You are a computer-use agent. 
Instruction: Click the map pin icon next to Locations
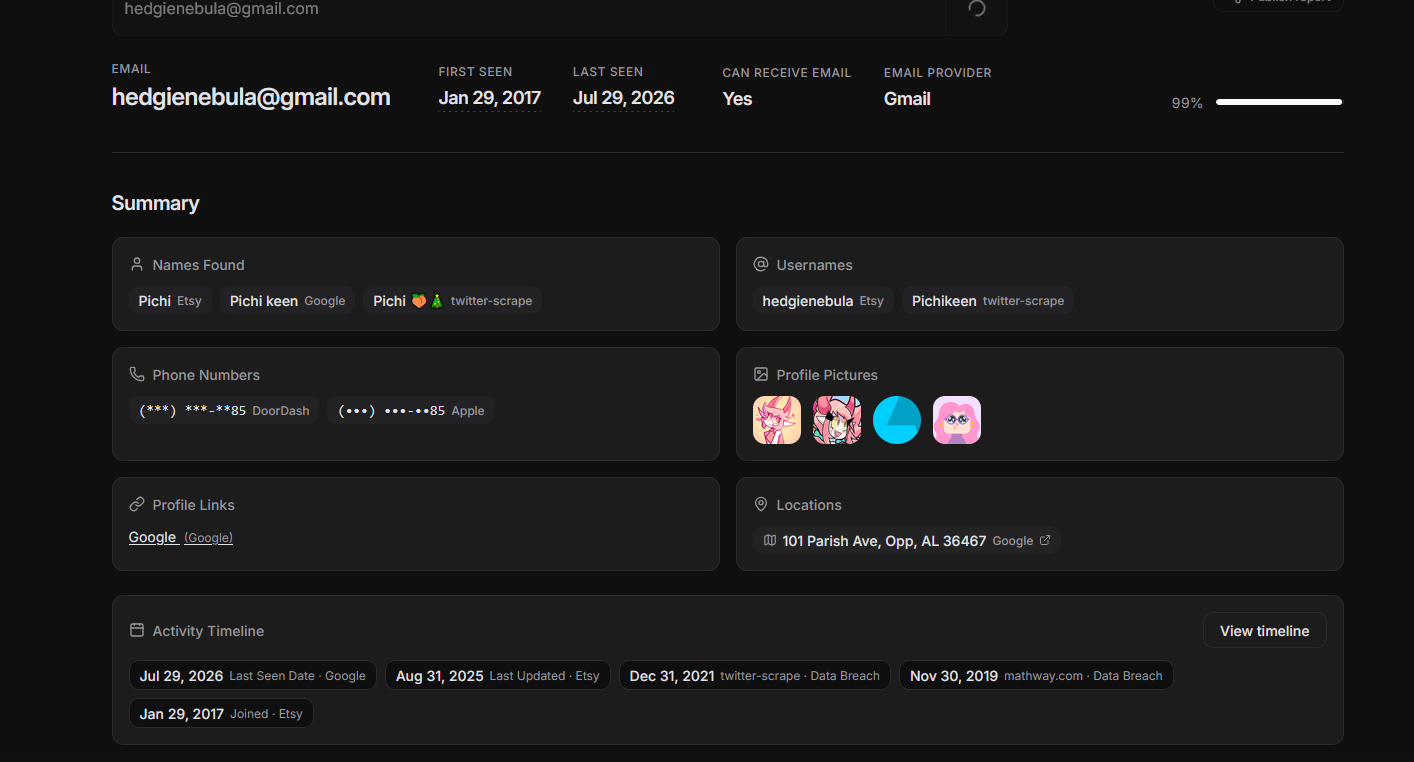(x=761, y=505)
